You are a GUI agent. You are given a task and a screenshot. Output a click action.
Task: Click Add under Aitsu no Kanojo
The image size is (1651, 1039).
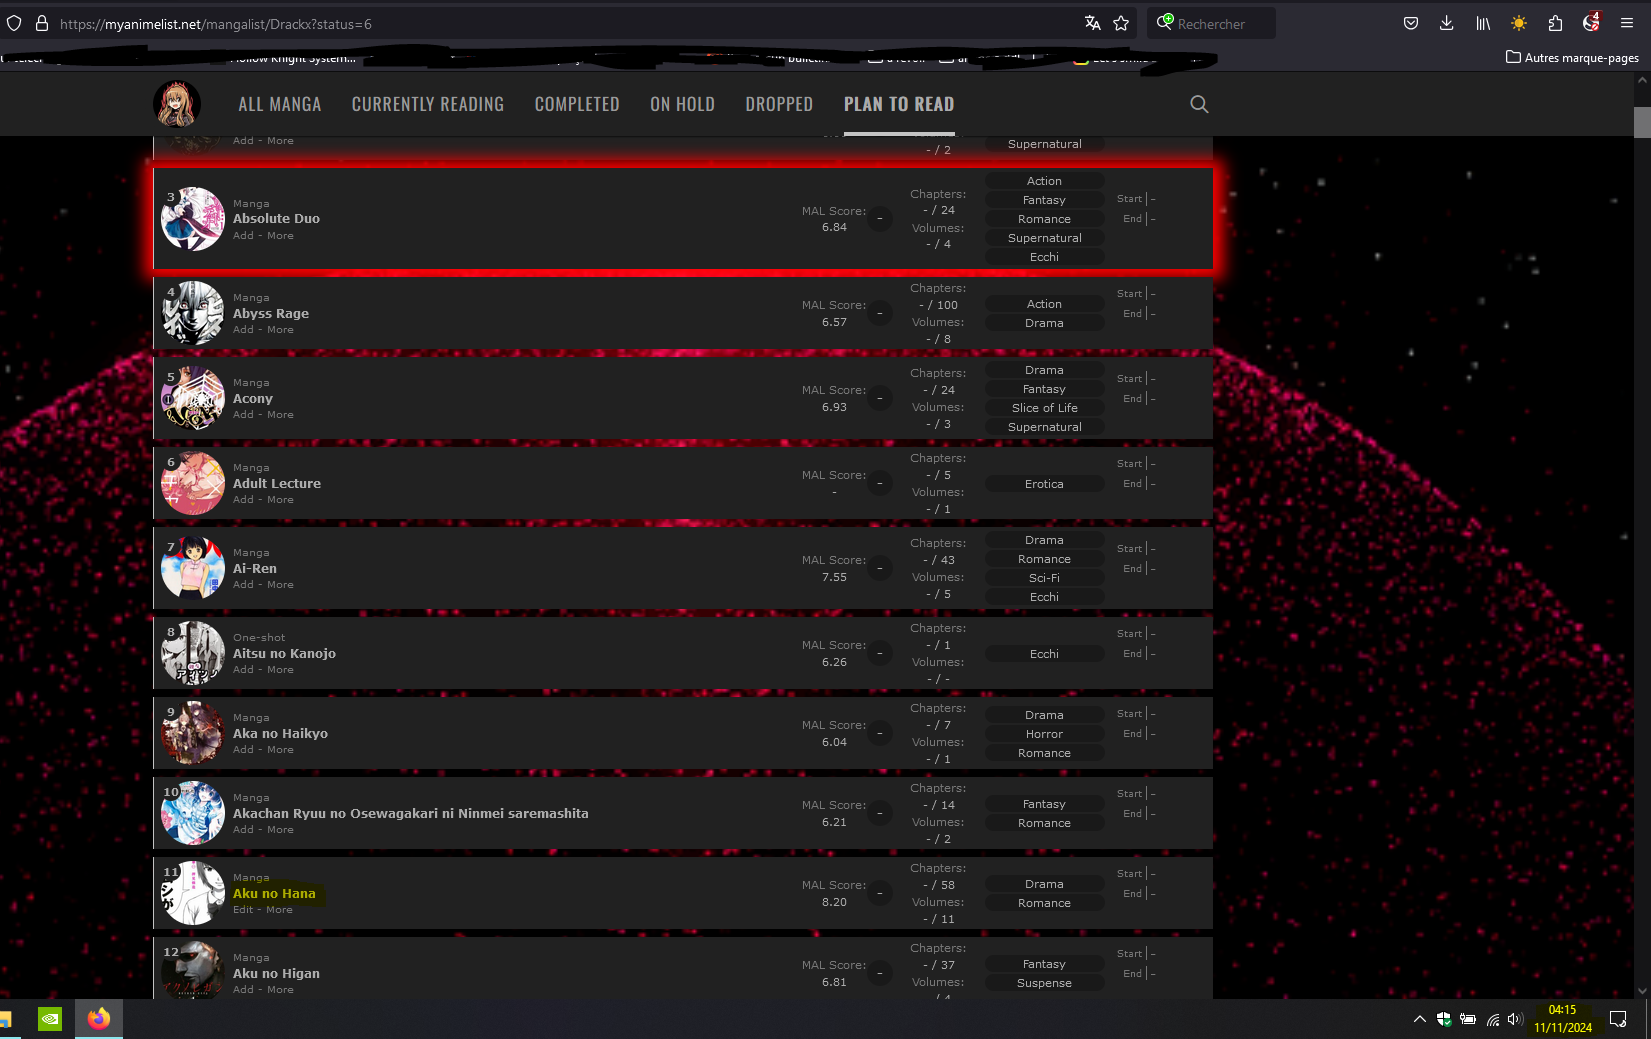243,670
